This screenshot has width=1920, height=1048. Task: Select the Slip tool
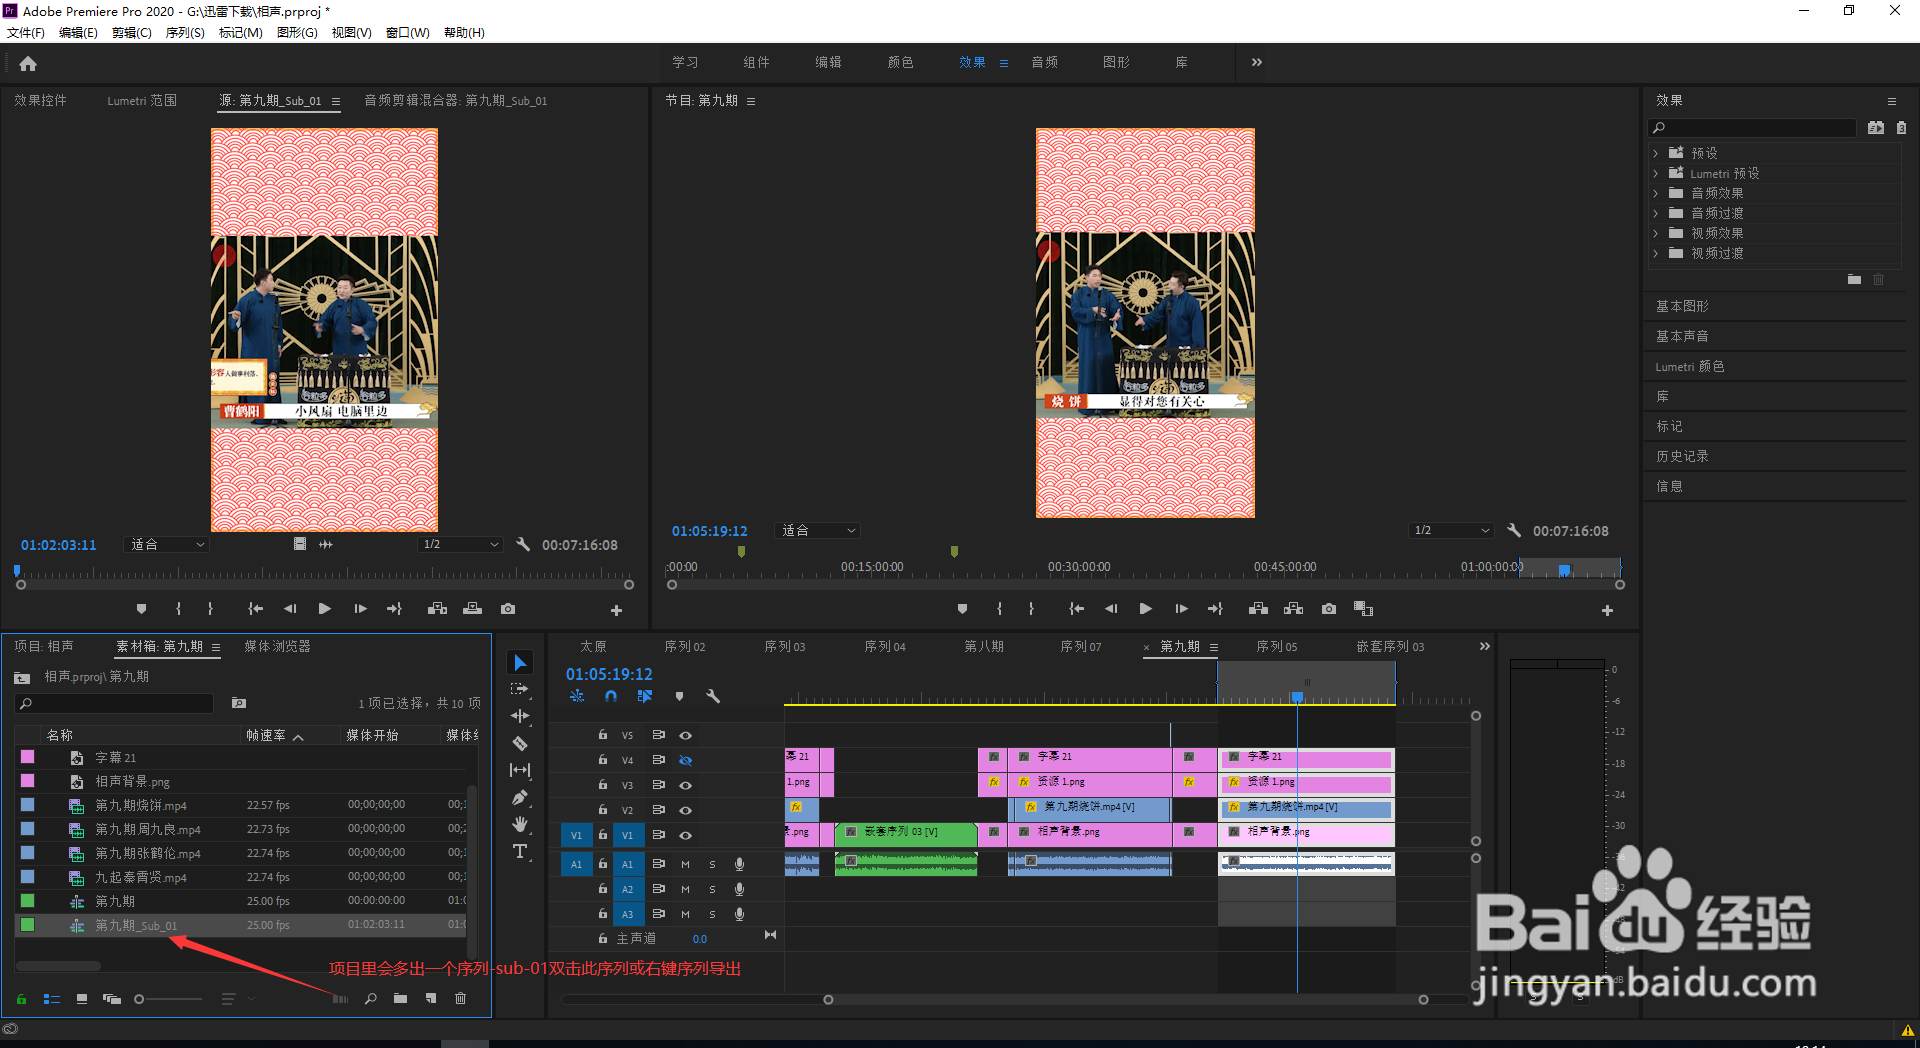tap(520, 770)
